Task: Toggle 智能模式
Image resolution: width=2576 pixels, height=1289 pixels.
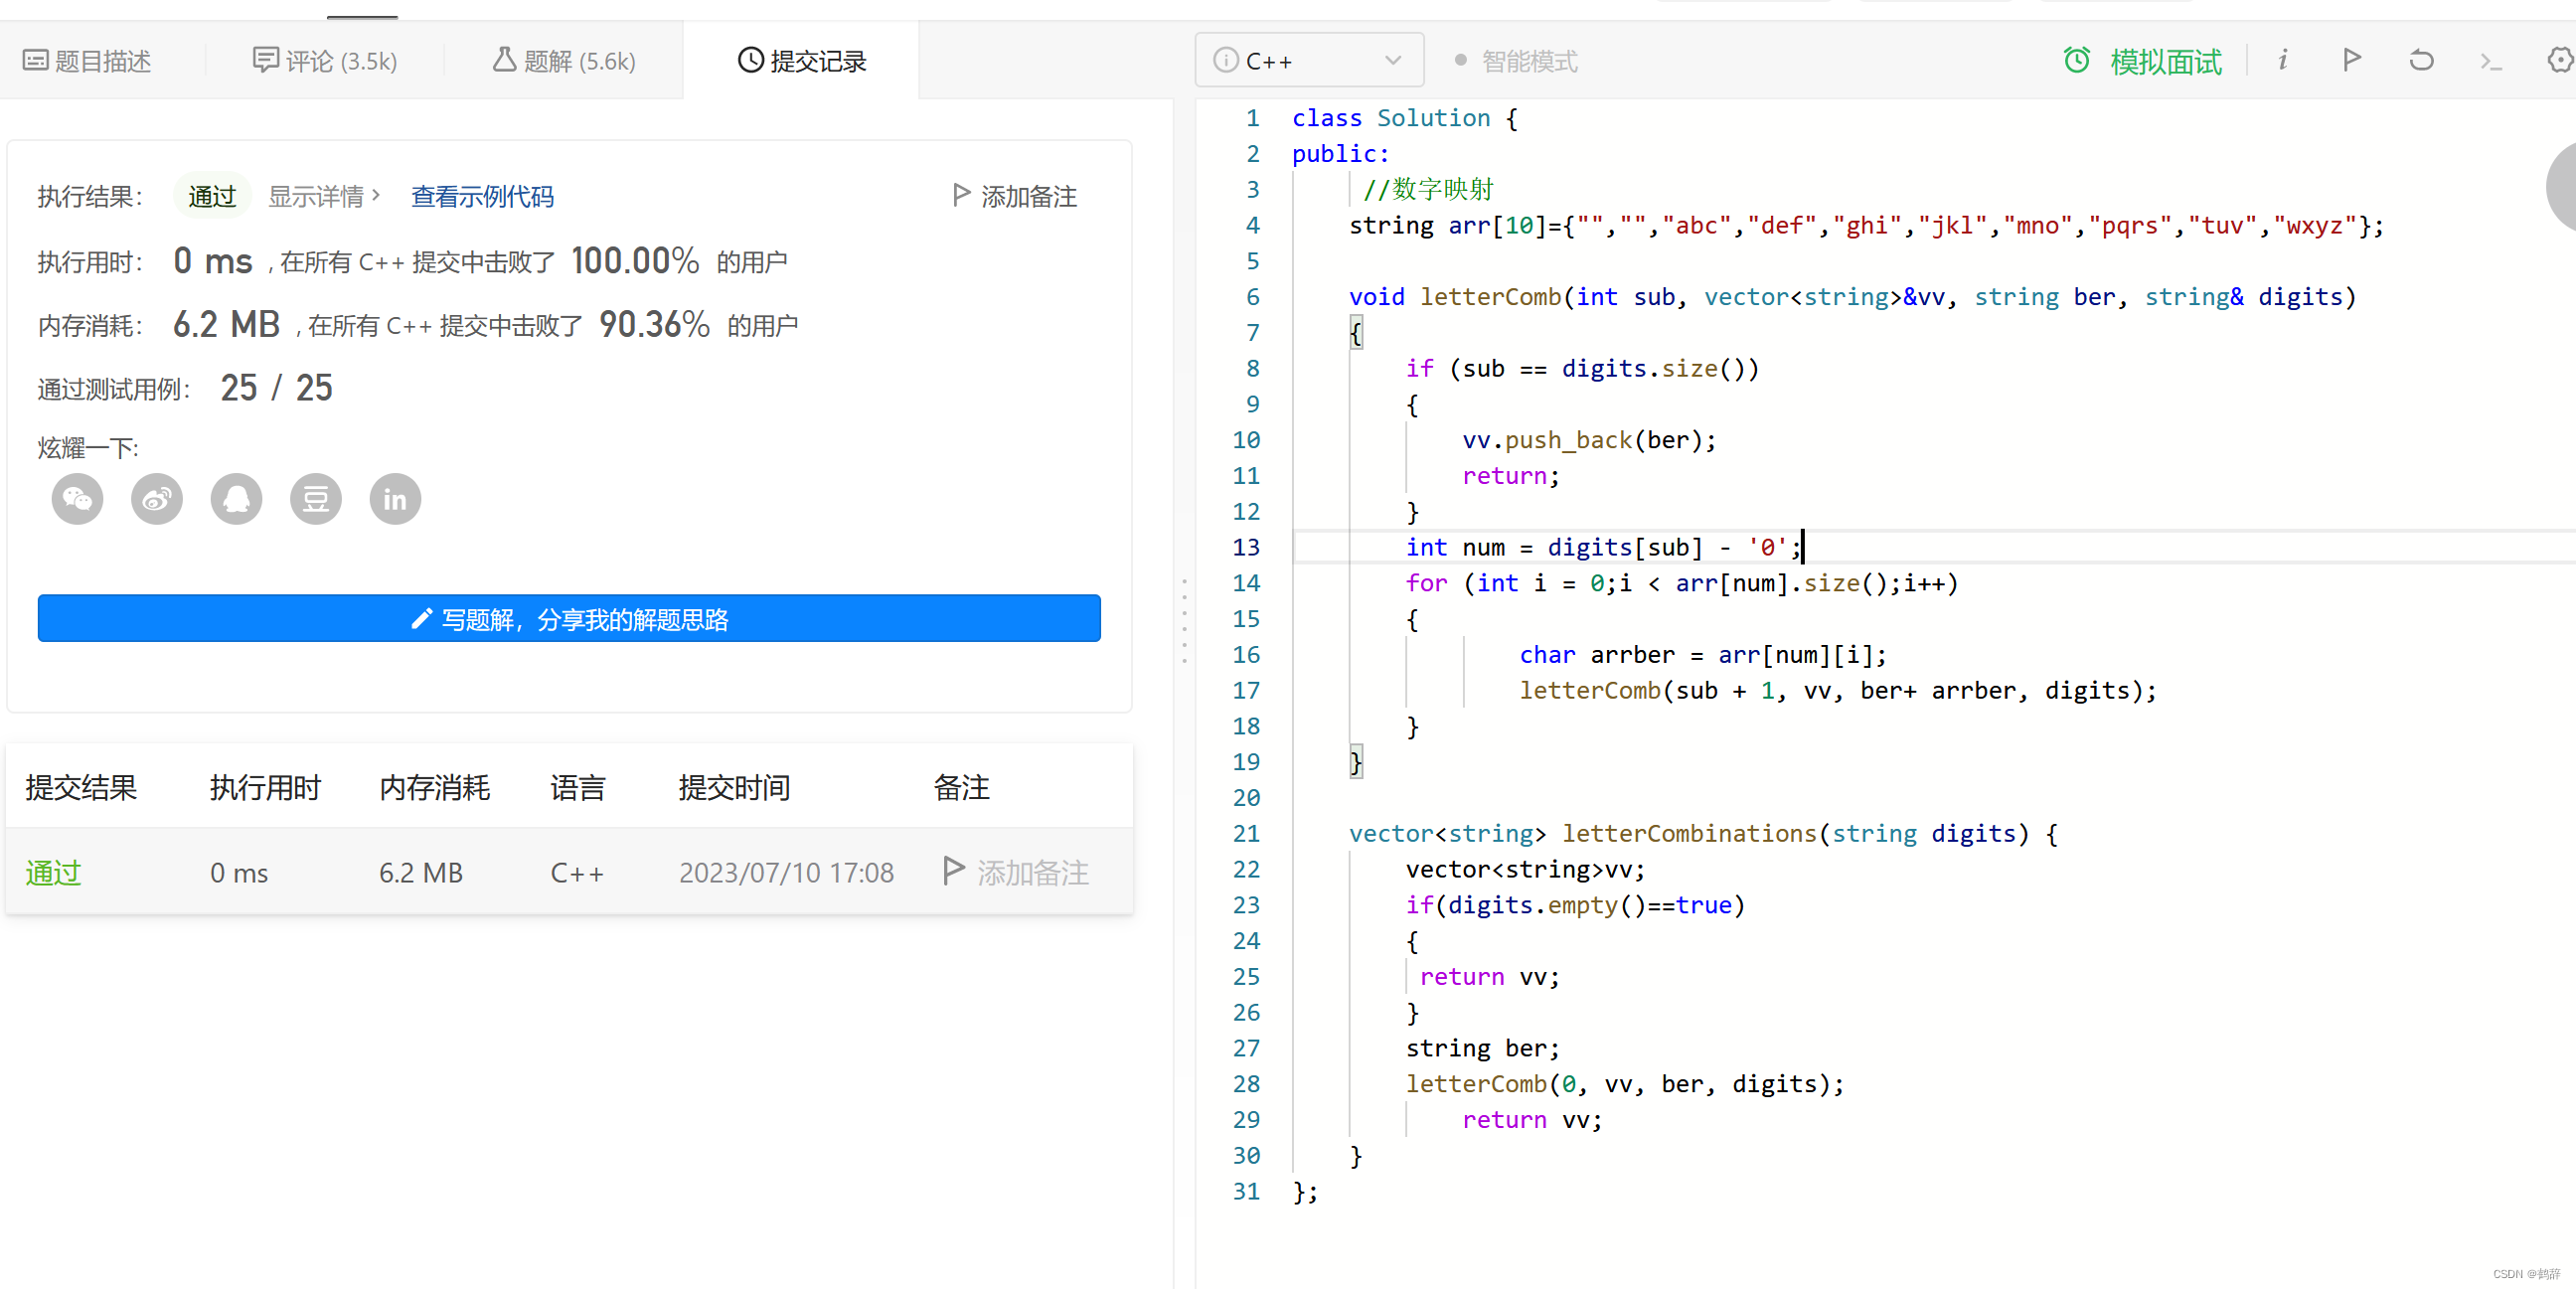Action: [x=1516, y=61]
